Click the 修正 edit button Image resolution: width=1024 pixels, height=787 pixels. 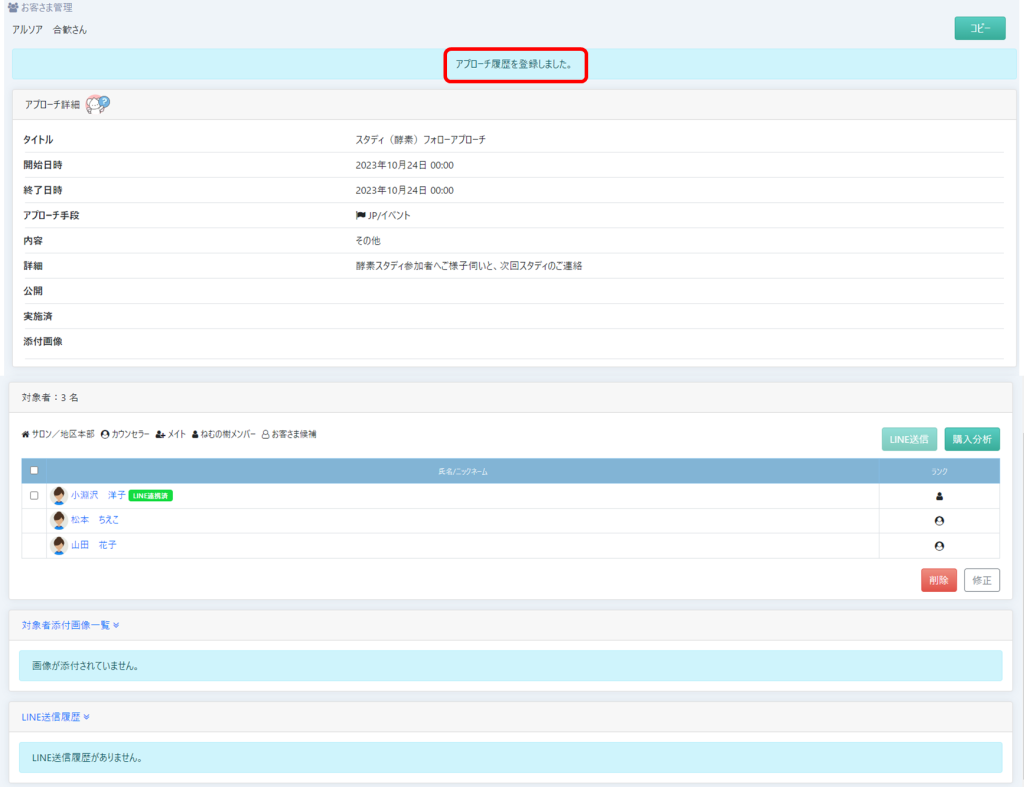(x=981, y=580)
